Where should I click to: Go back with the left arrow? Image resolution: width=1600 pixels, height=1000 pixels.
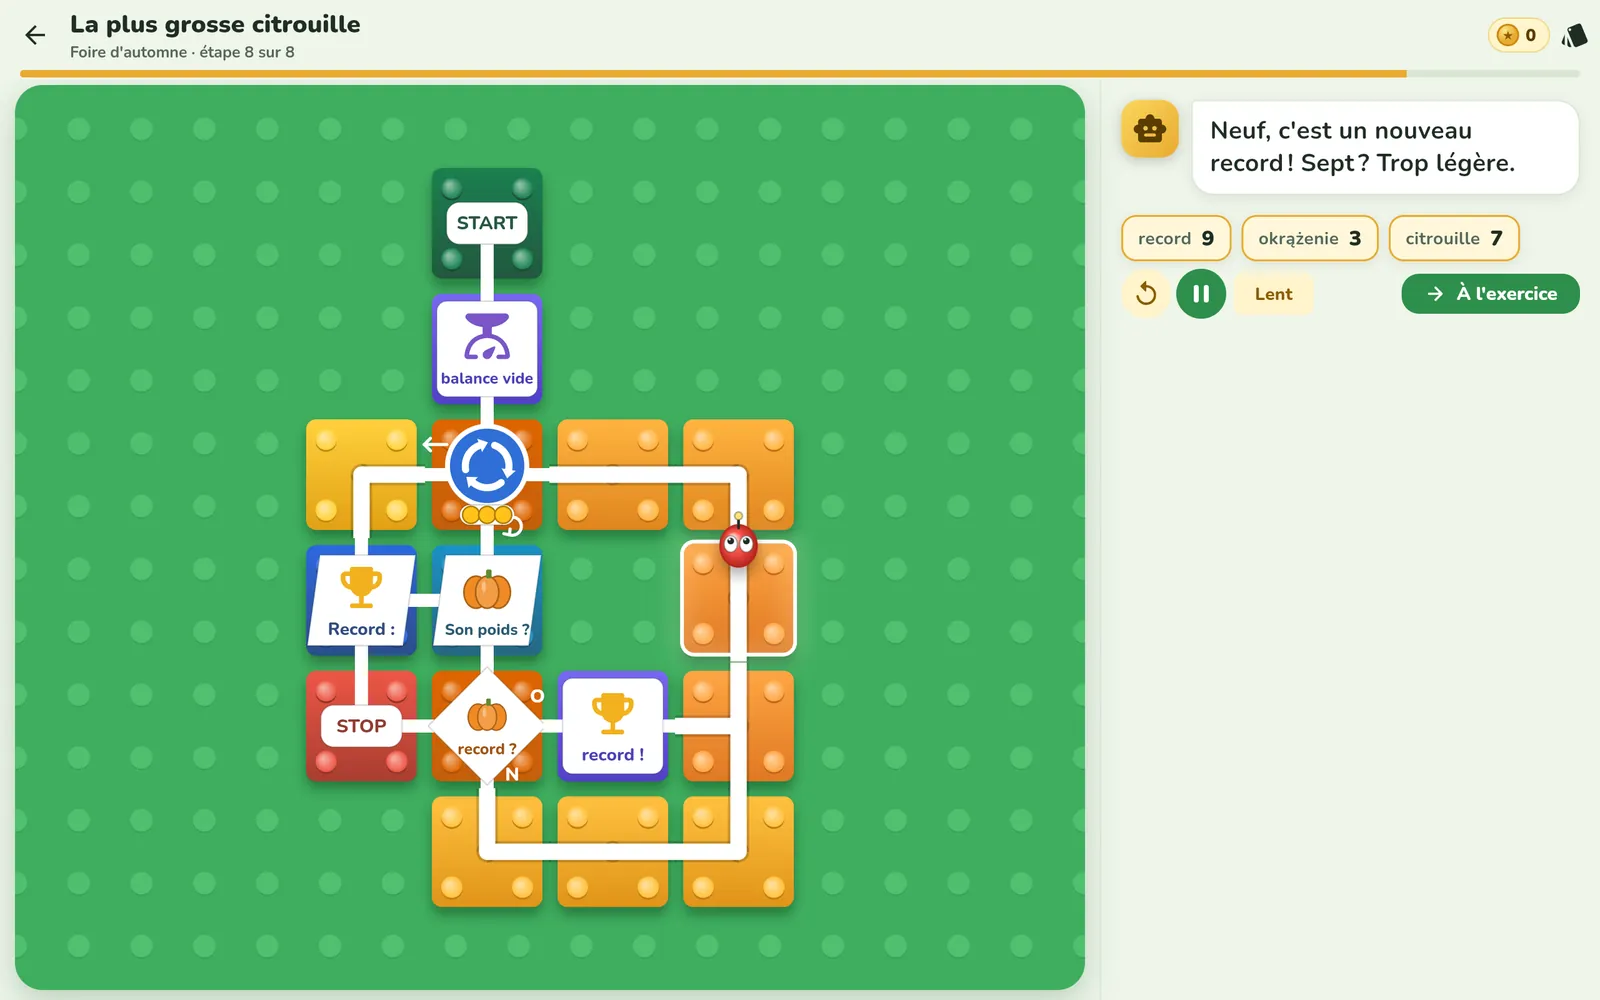pyautogui.click(x=35, y=36)
